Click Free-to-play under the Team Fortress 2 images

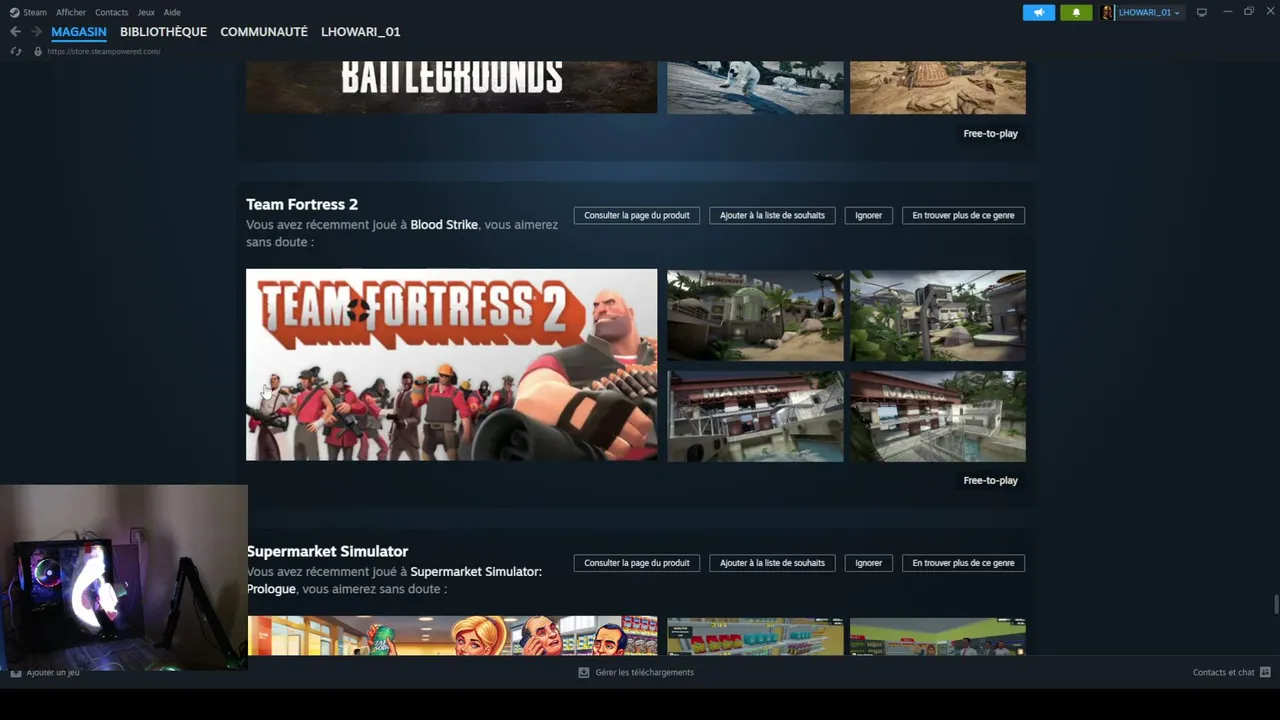[x=990, y=481]
